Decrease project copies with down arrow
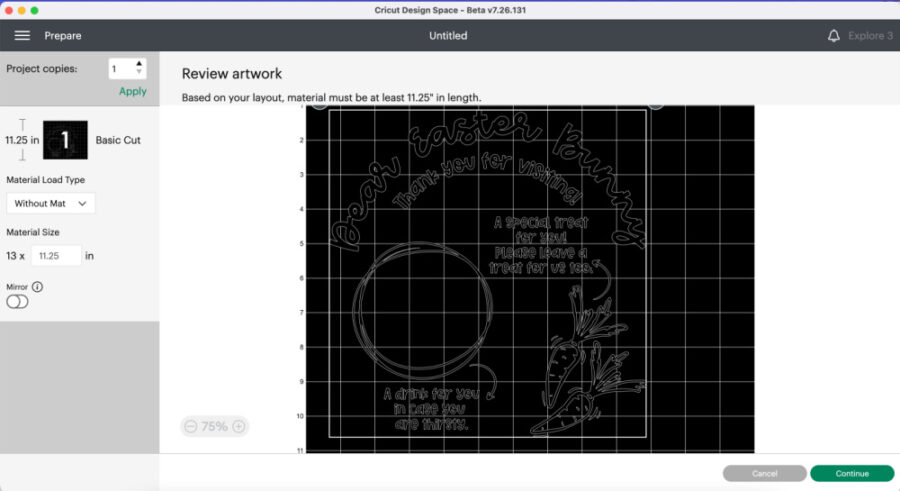The width and height of the screenshot is (900, 491). tap(139, 73)
